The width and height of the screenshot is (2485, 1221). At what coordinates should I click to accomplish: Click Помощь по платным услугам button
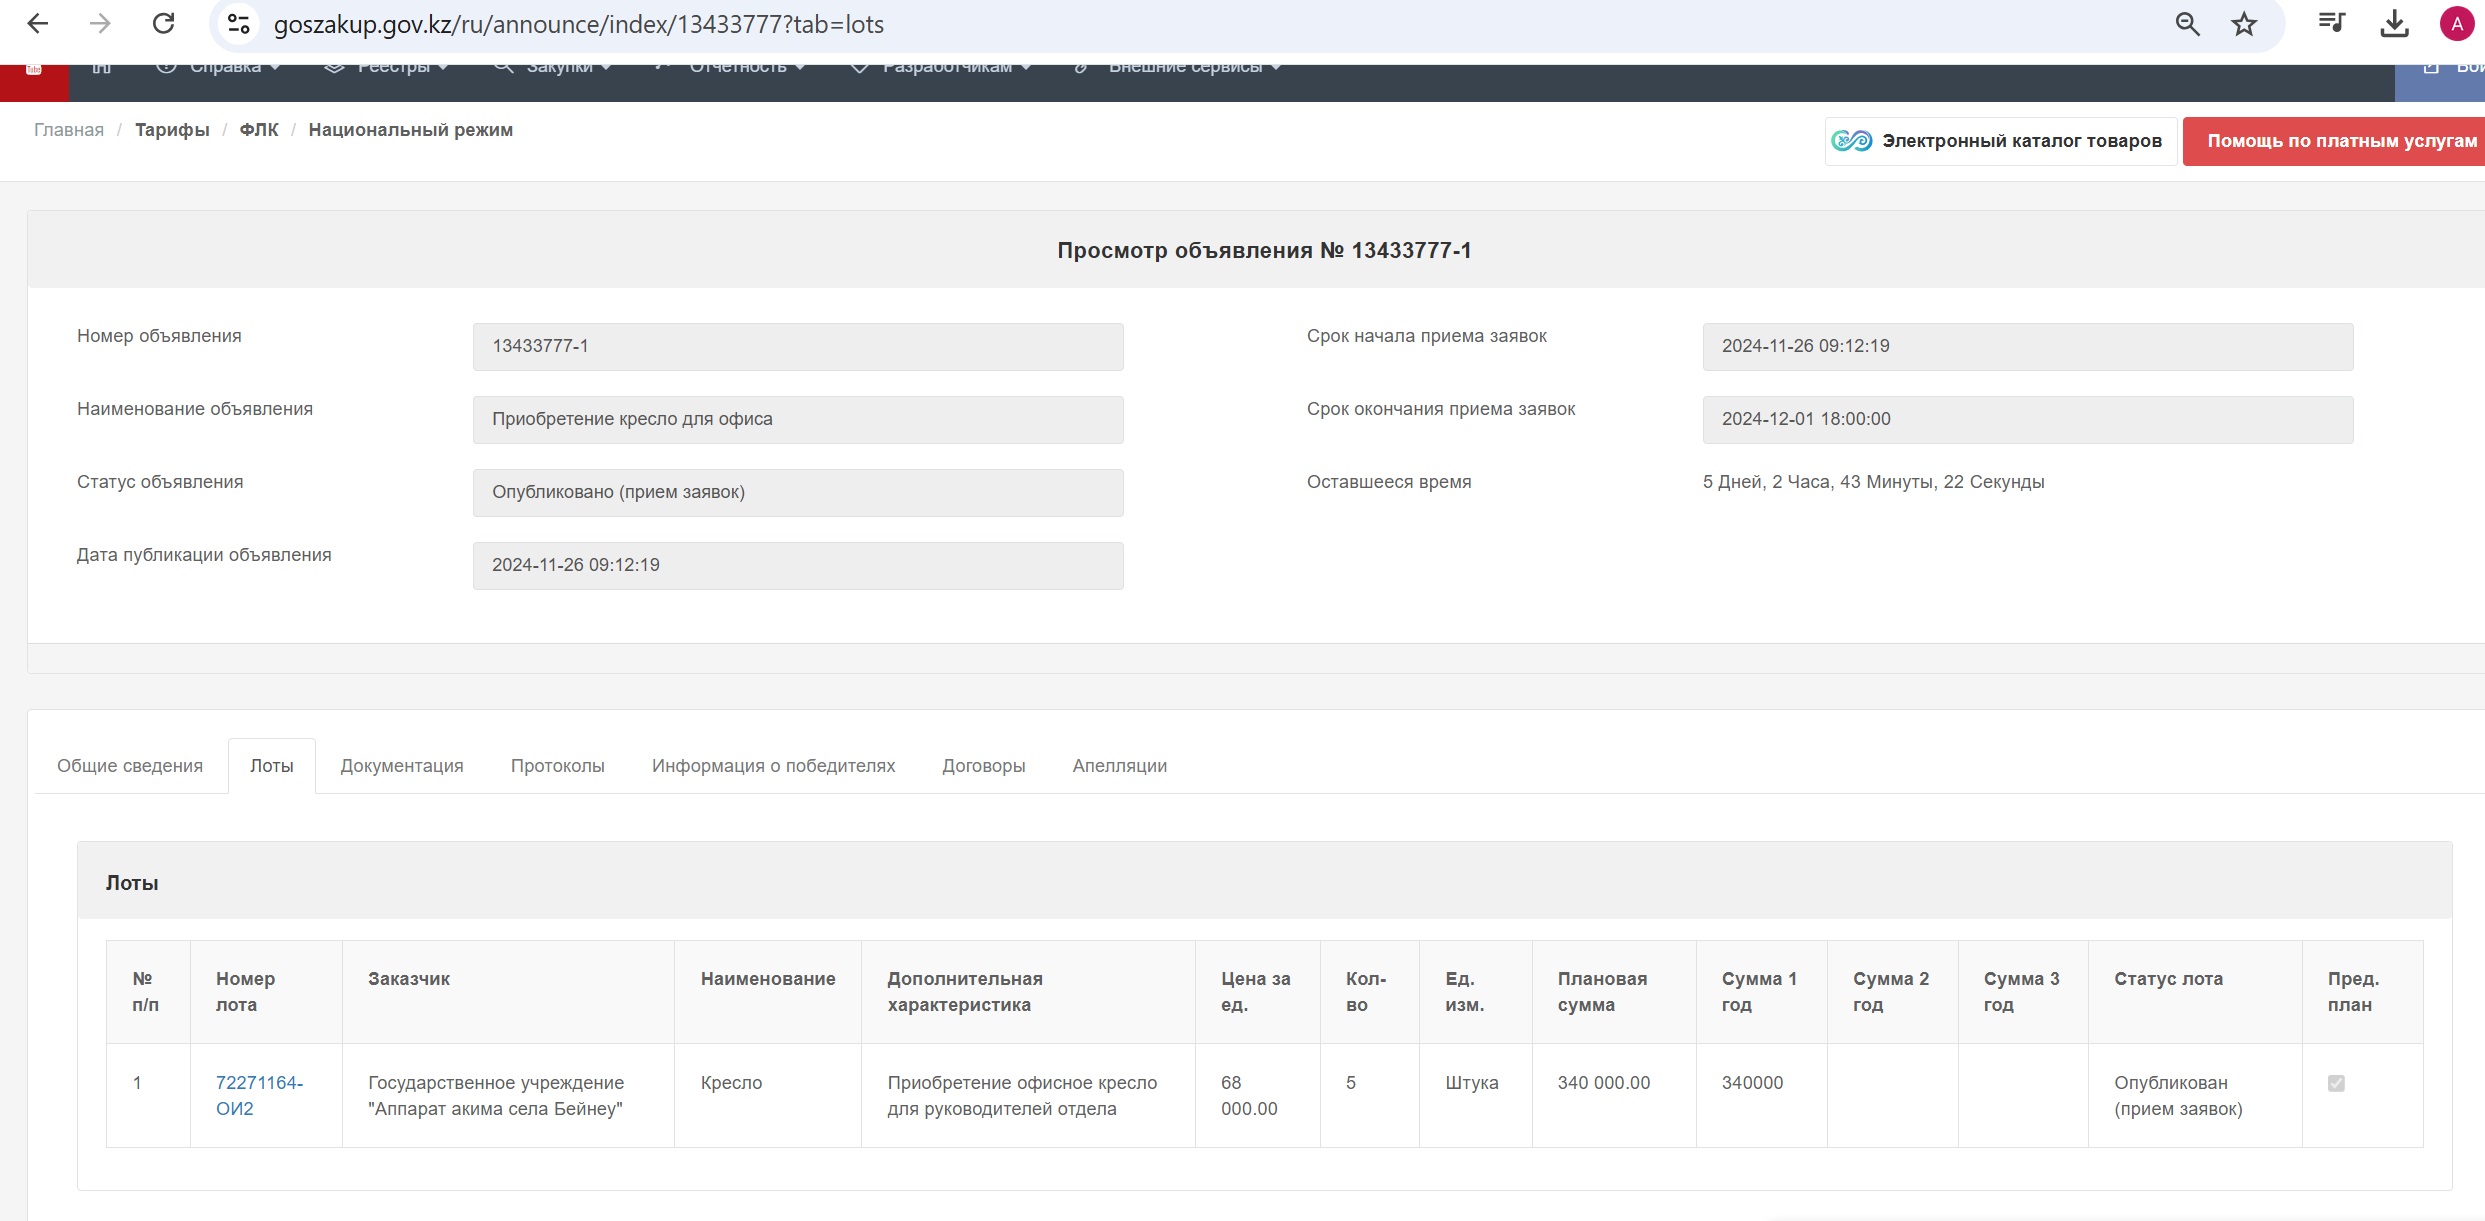[2335, 141]
